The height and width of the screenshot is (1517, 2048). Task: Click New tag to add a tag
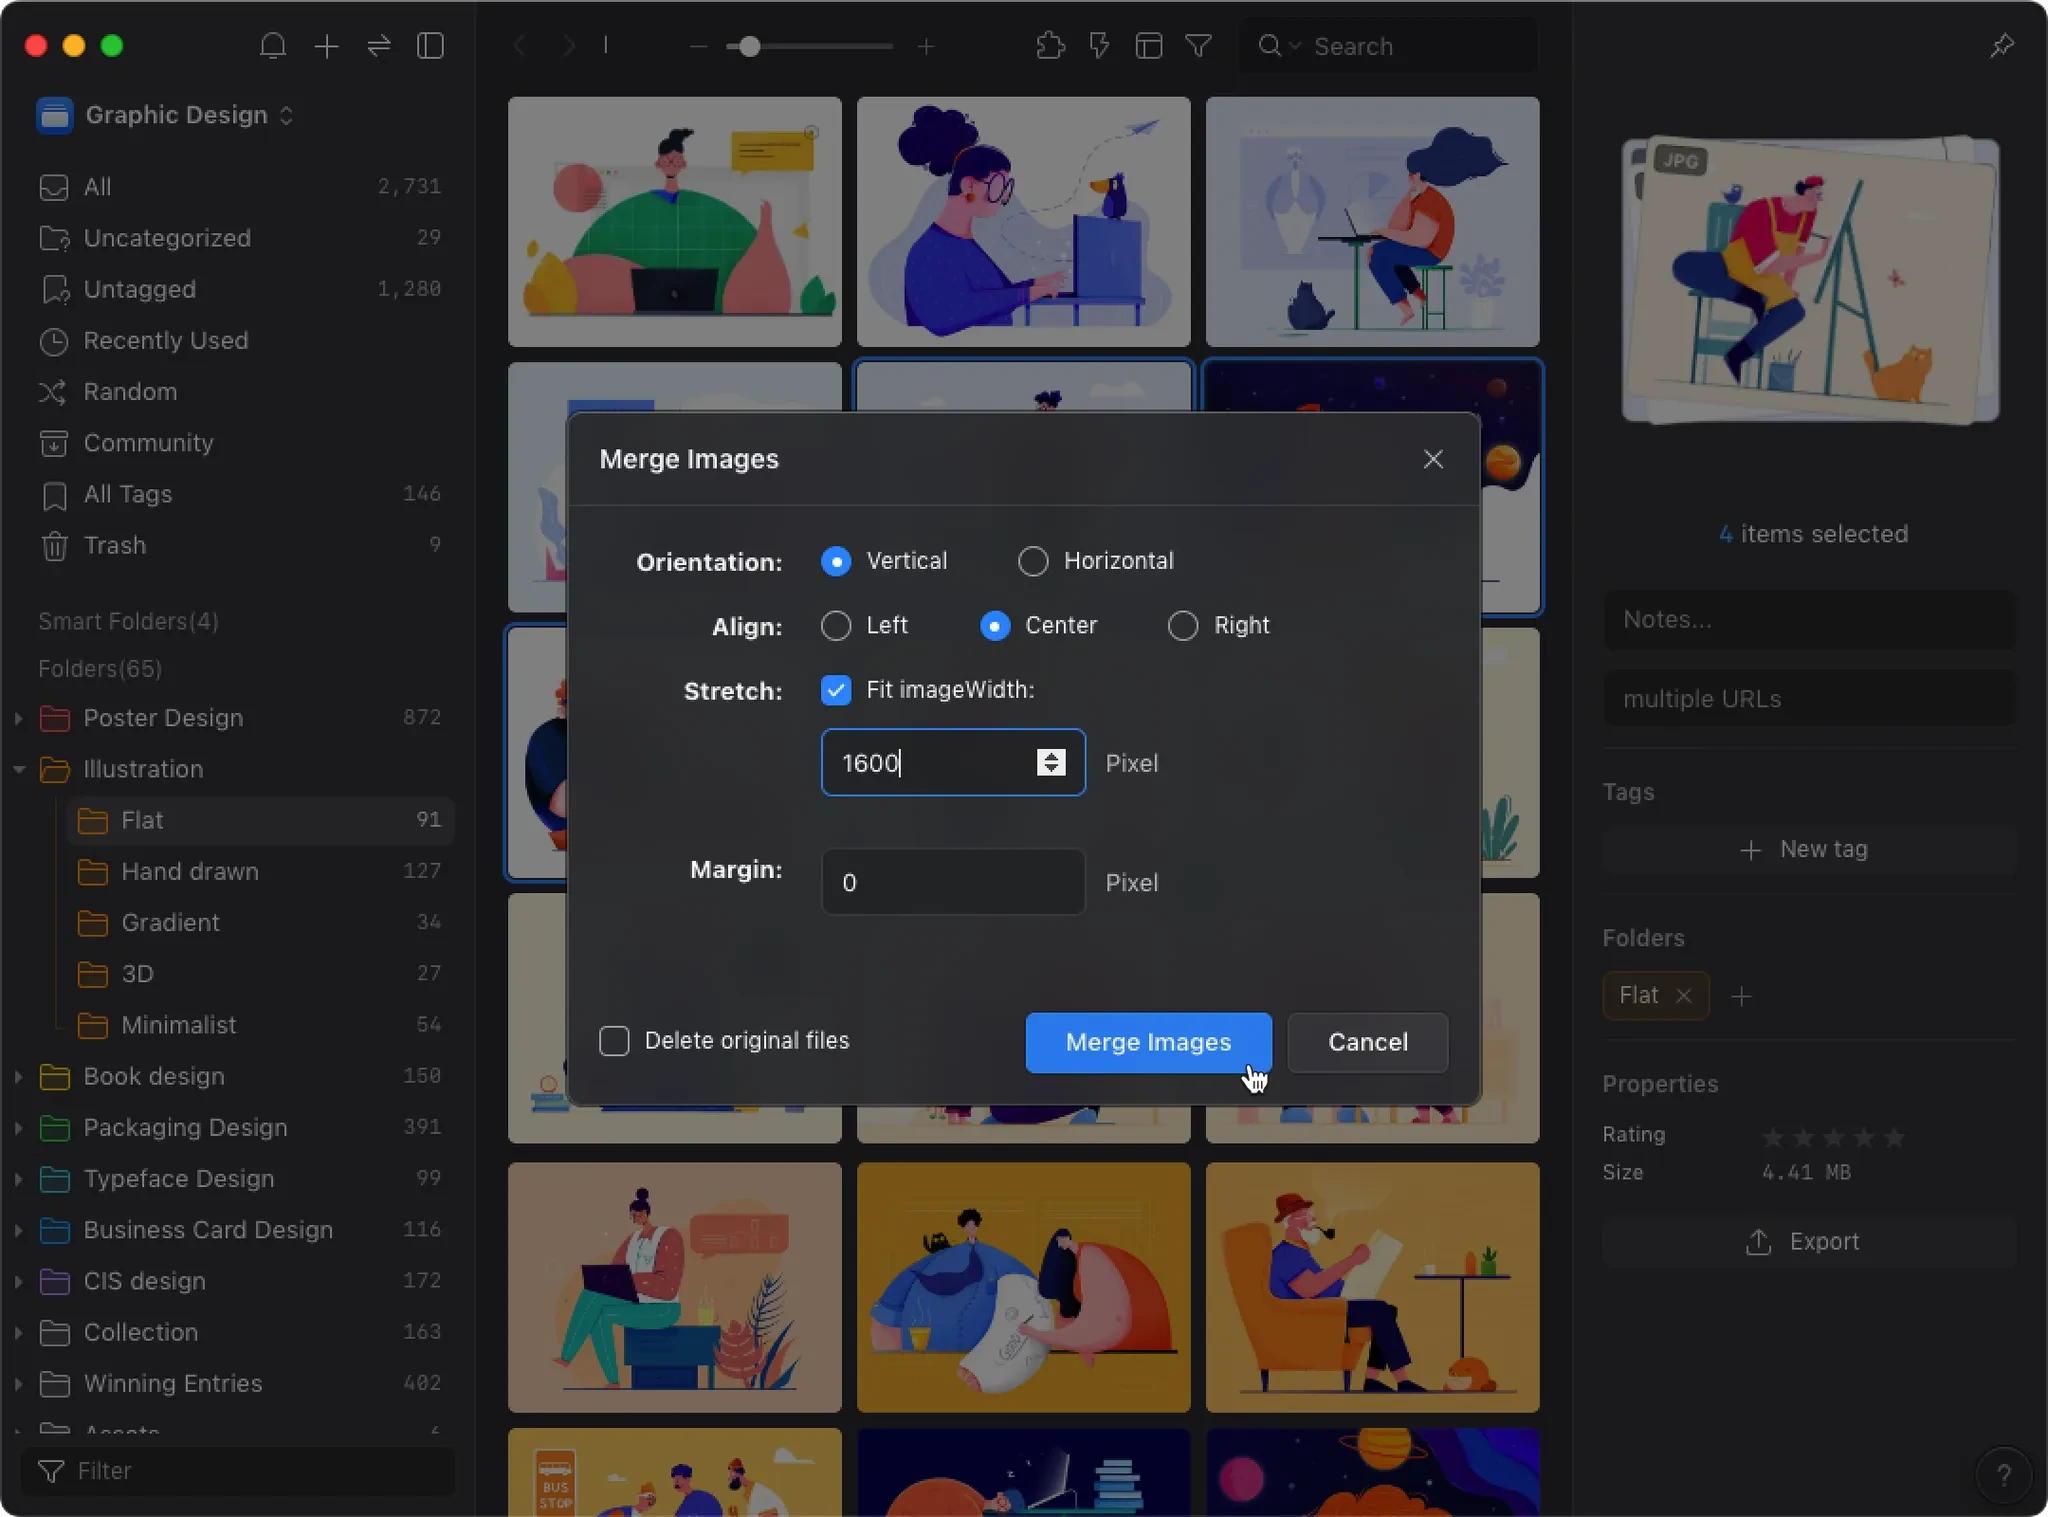[x=1809, y=849]
